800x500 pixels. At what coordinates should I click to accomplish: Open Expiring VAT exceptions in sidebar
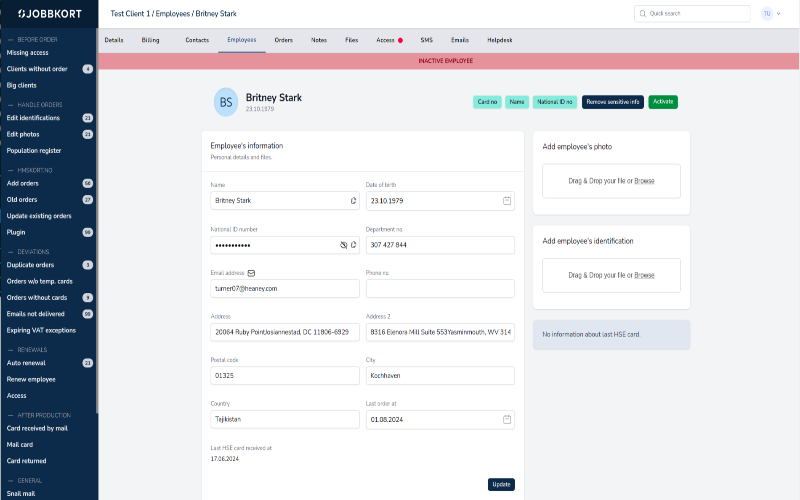(41, 330)
